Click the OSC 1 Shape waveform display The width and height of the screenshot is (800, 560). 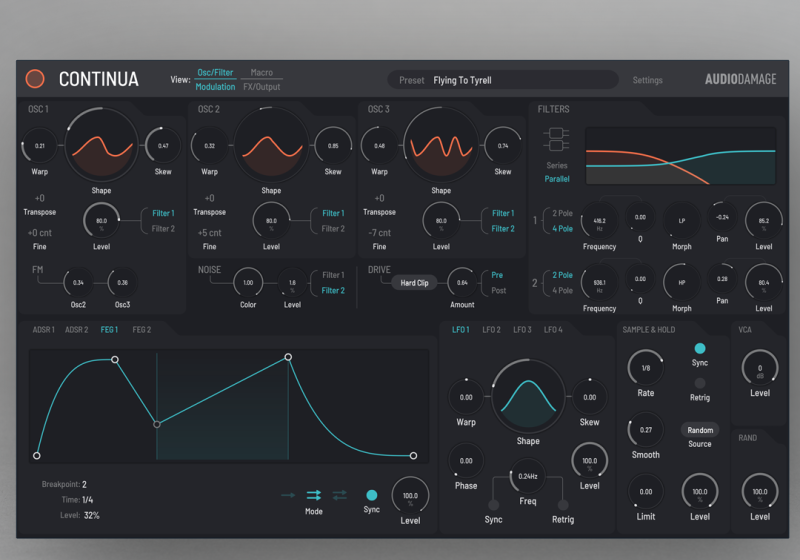102,146
